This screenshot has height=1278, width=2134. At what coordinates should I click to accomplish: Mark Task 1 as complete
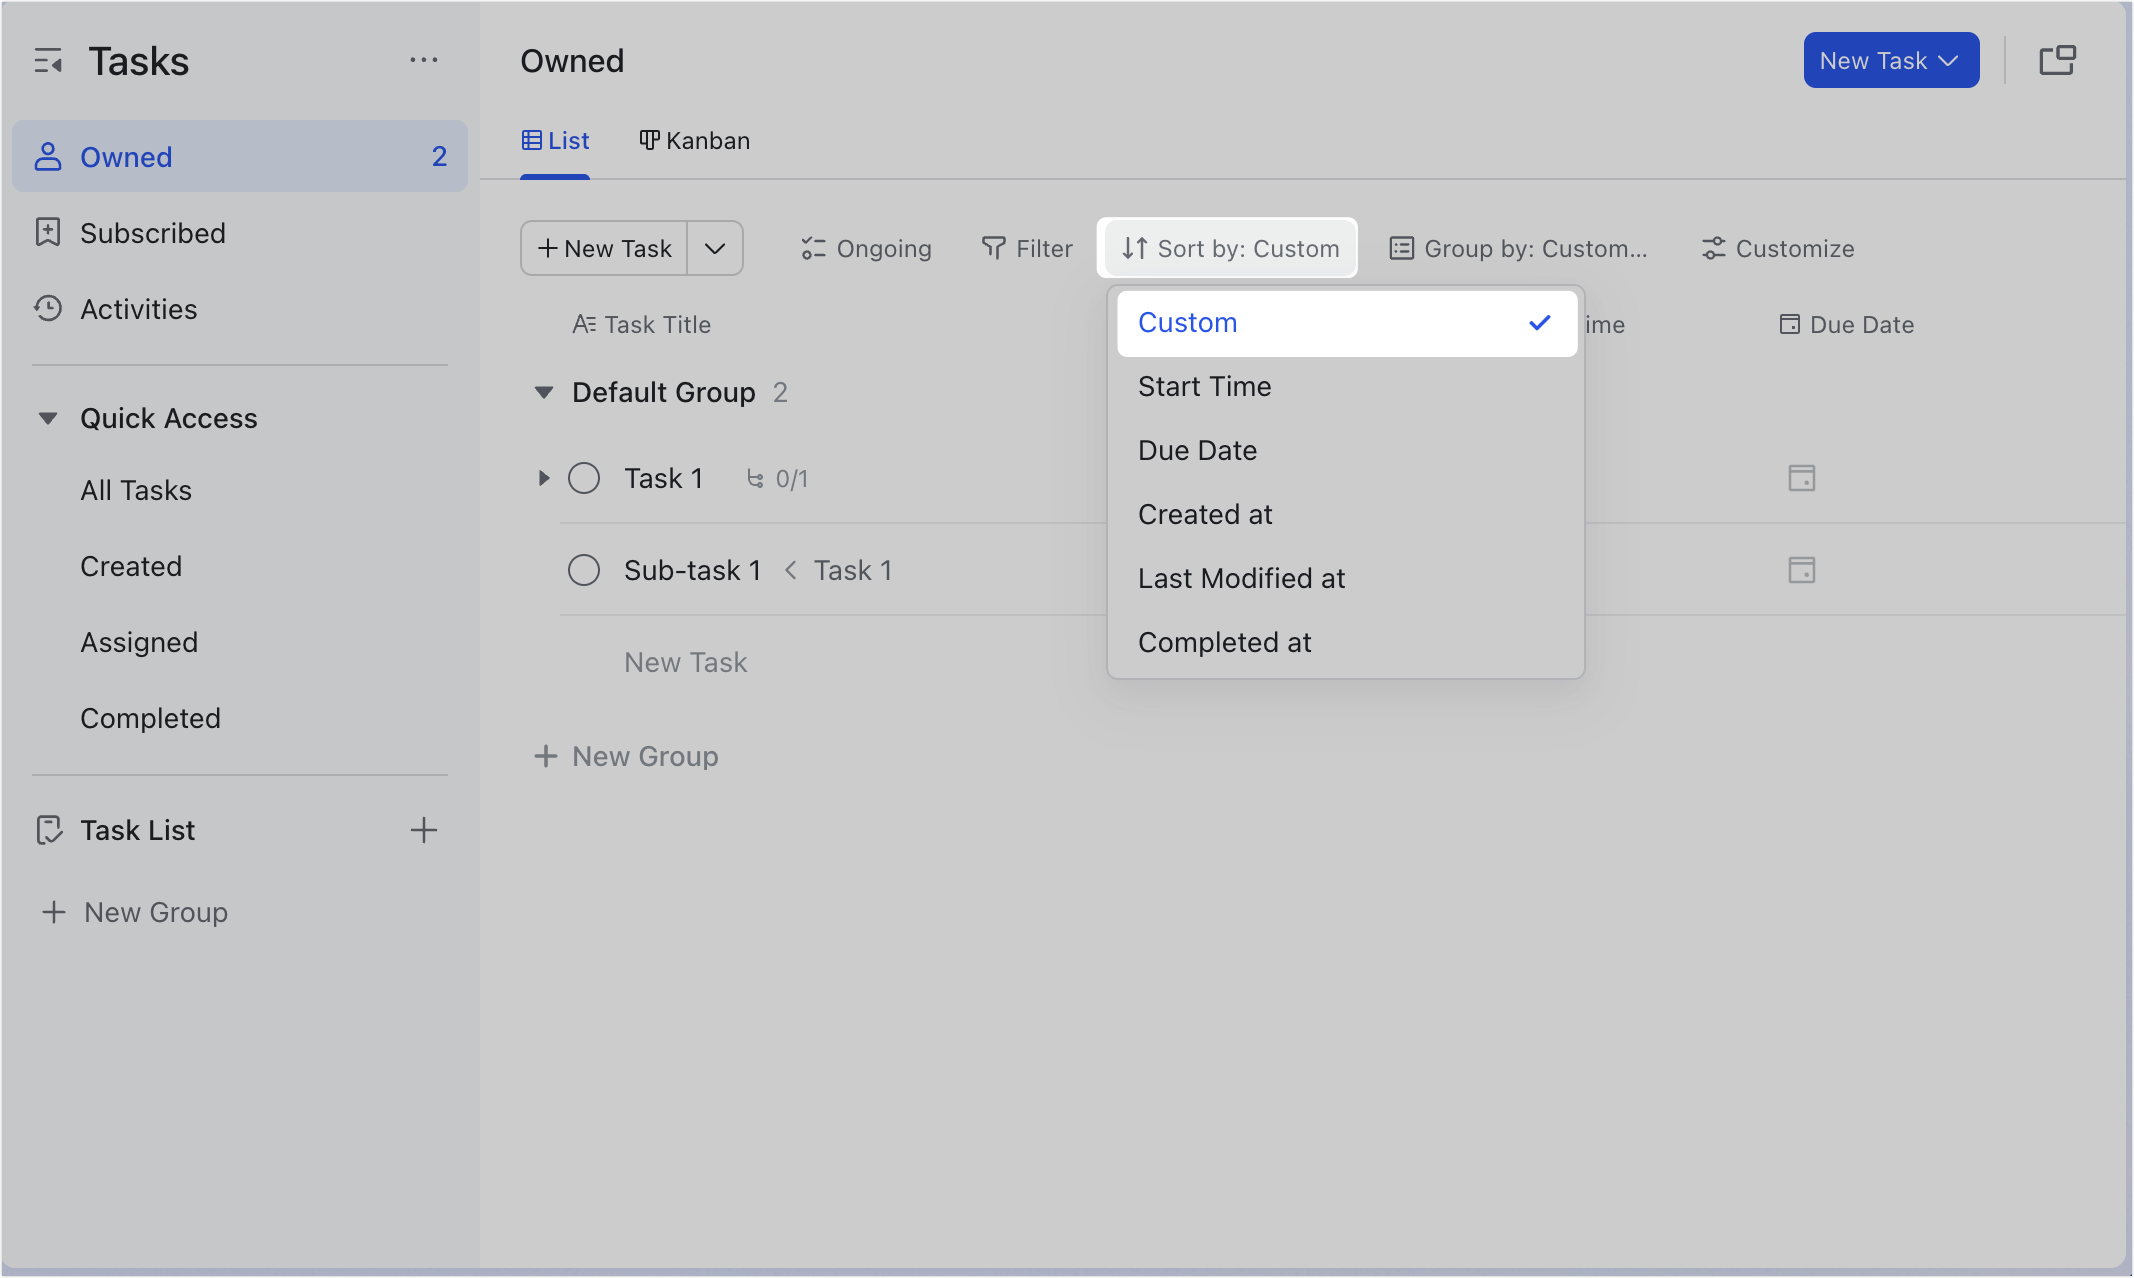coord(584,478)
